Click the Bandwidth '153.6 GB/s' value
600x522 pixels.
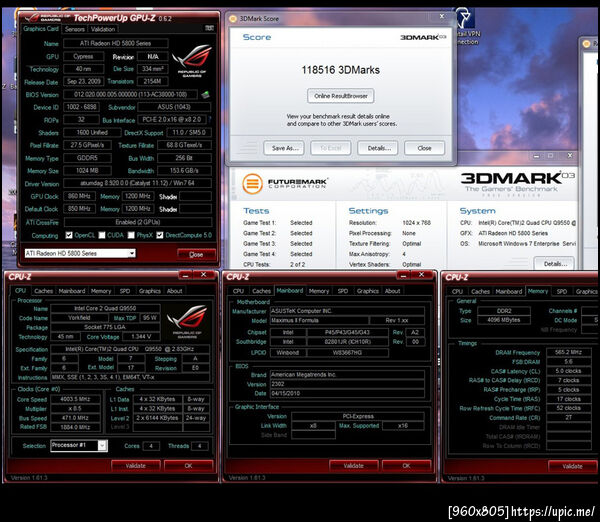(x=184, y=171)
